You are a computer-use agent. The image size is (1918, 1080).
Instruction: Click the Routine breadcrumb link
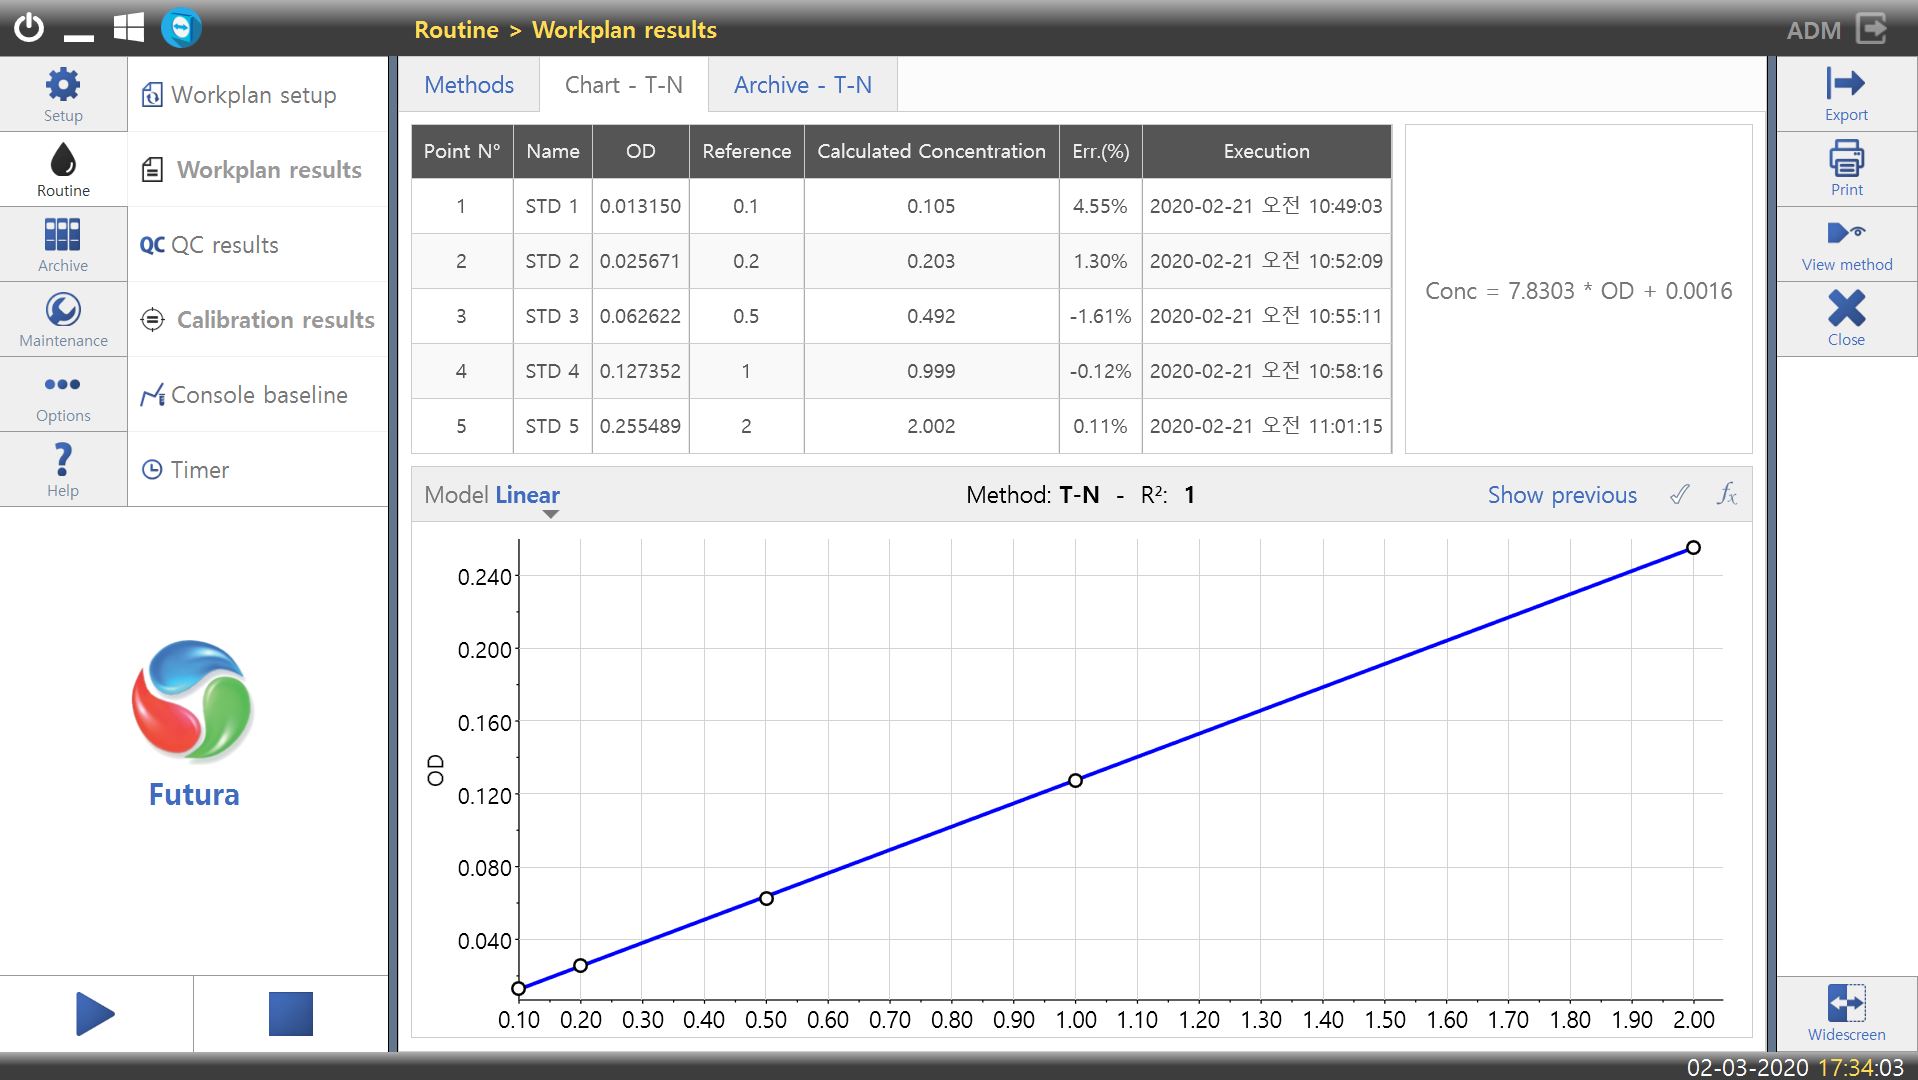[x=456, y=30]
